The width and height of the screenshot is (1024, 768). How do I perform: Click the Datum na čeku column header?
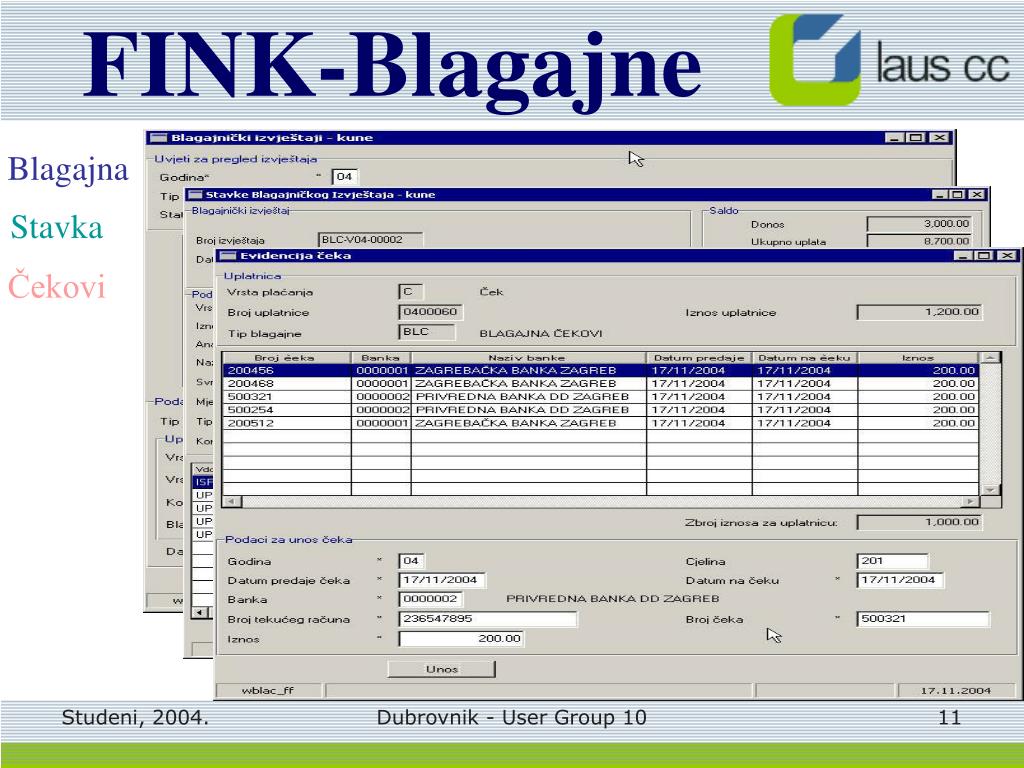point(805,358)
